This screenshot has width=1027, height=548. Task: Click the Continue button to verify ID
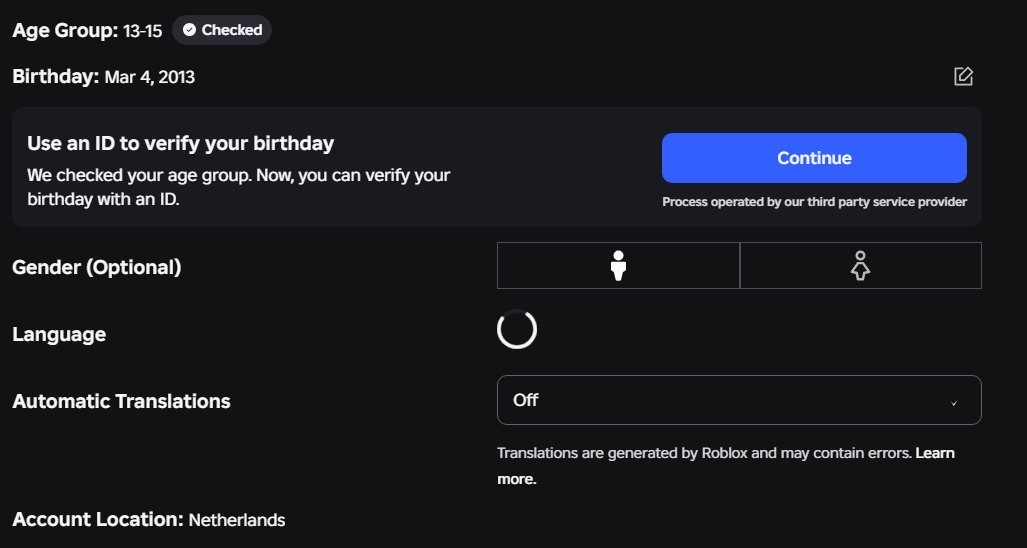[814, 158]
